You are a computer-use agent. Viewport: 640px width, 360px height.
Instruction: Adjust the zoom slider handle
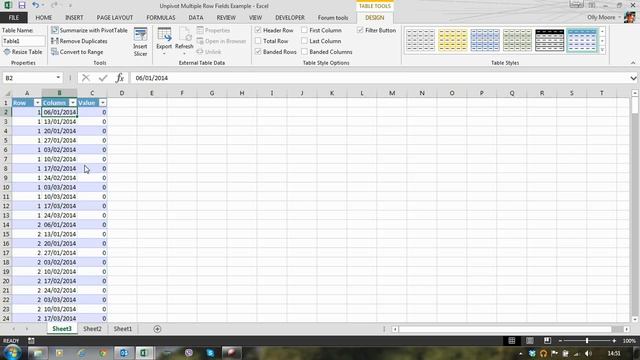587,340
